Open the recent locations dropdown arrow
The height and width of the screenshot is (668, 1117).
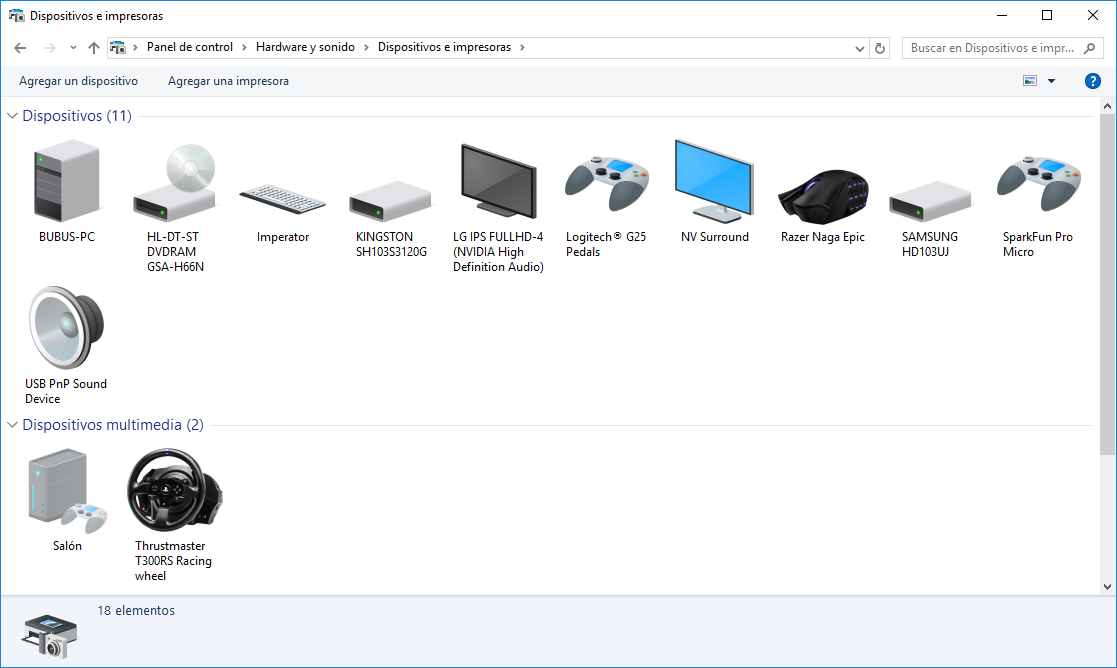(x=73, y=48)
